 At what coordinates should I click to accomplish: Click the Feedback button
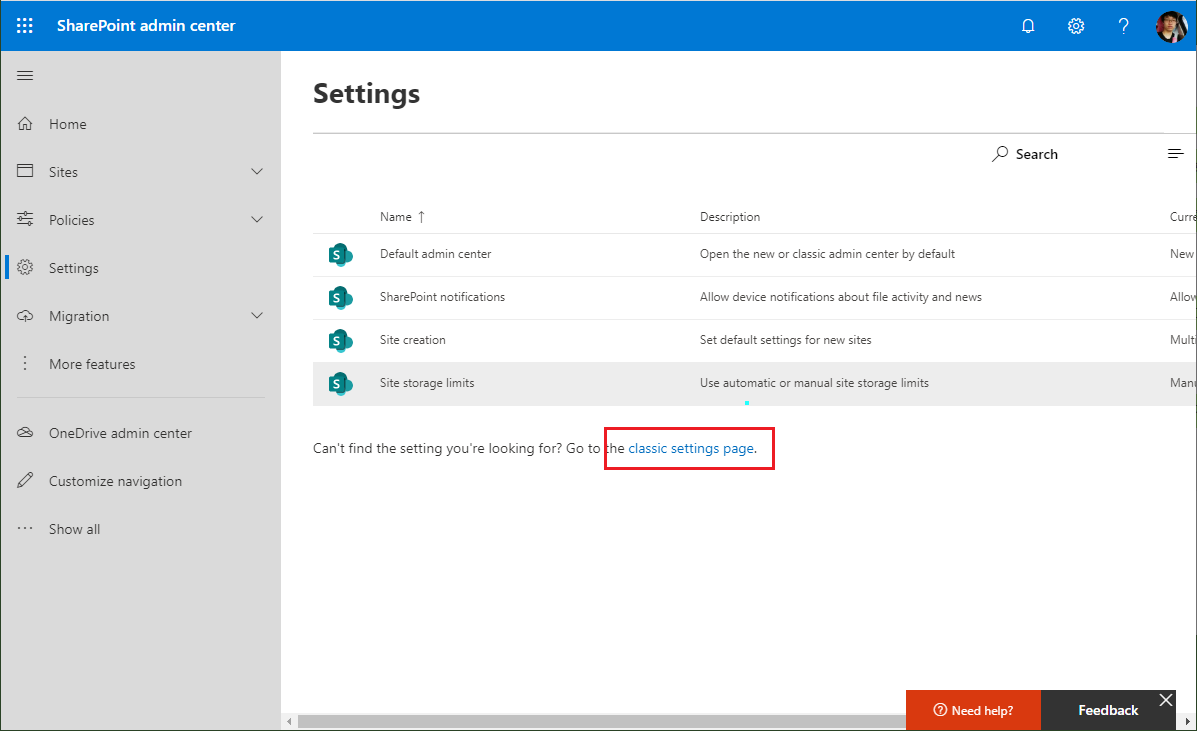(1108, 710)
